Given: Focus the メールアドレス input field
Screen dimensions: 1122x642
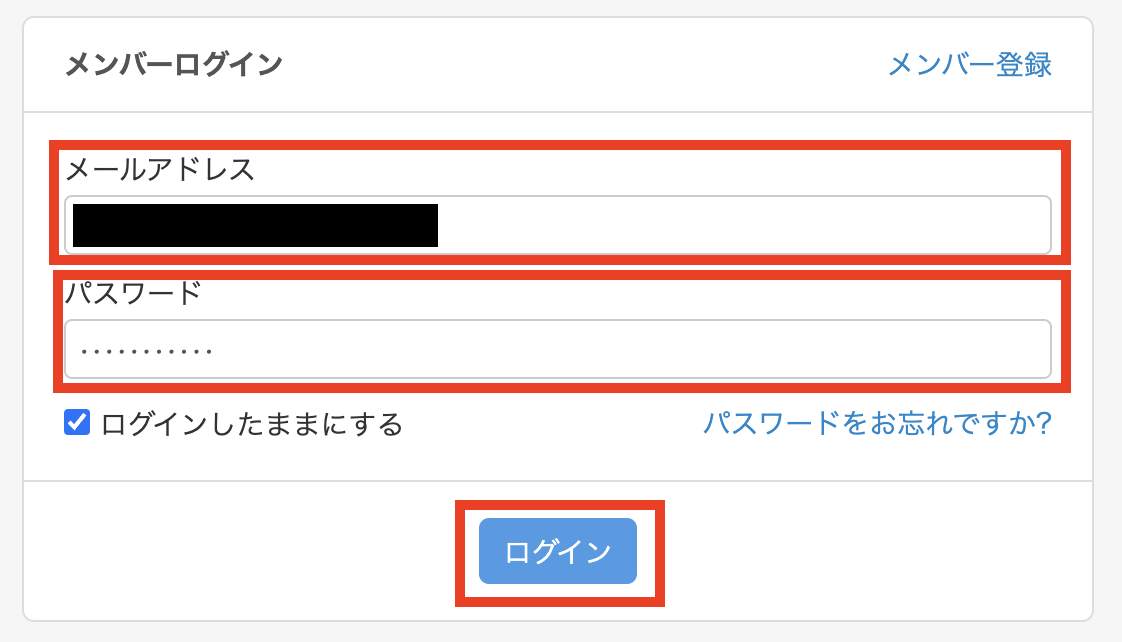Looking at the screenshot, I should pyautogui.click(x=740, y=225).
